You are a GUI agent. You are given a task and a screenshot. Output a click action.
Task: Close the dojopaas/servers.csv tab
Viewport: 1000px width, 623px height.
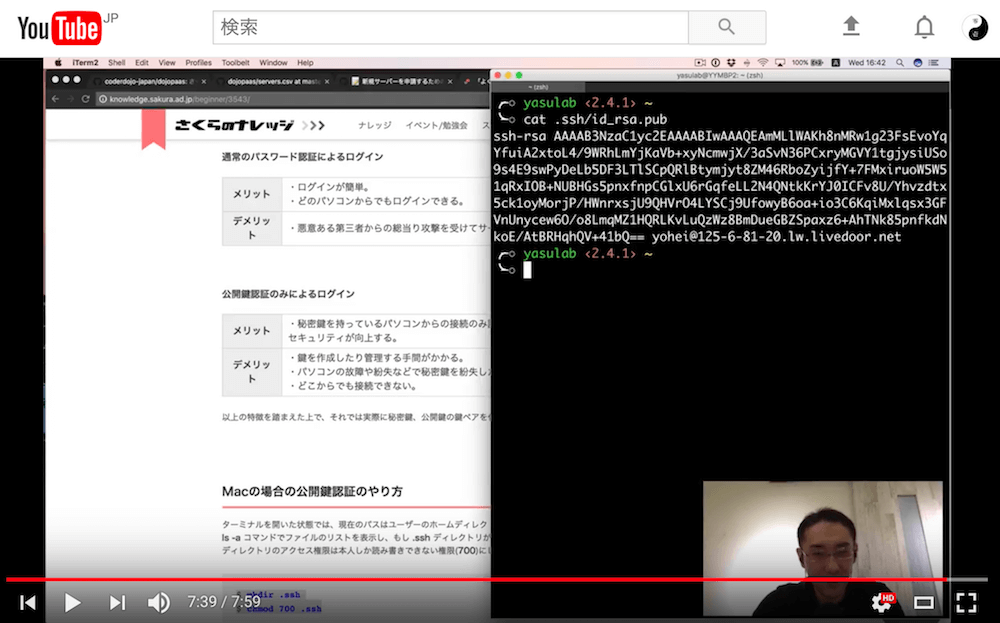tap(327, 82)
